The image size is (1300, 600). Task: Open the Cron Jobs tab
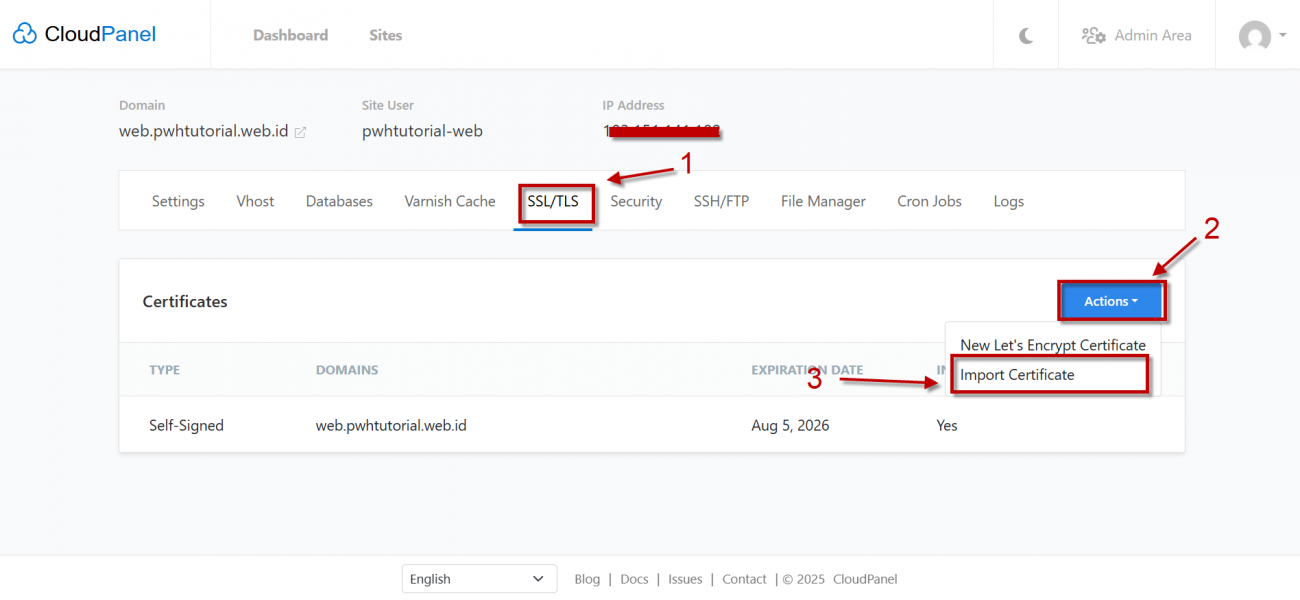click(929, 201)
